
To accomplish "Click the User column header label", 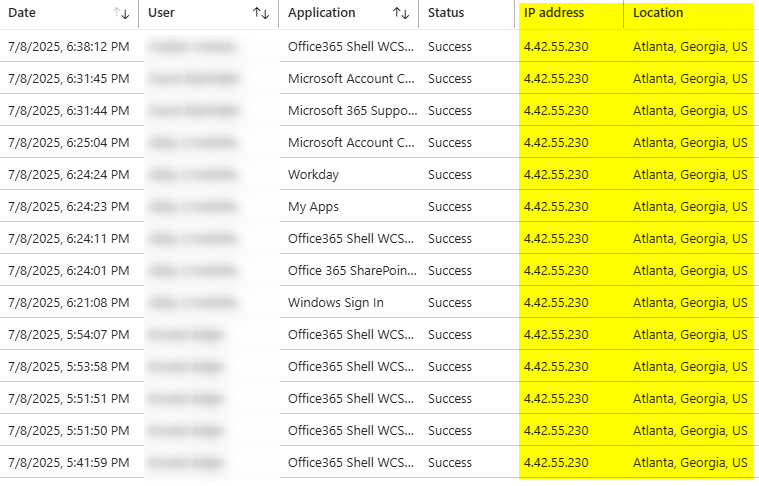I will 161,13.
